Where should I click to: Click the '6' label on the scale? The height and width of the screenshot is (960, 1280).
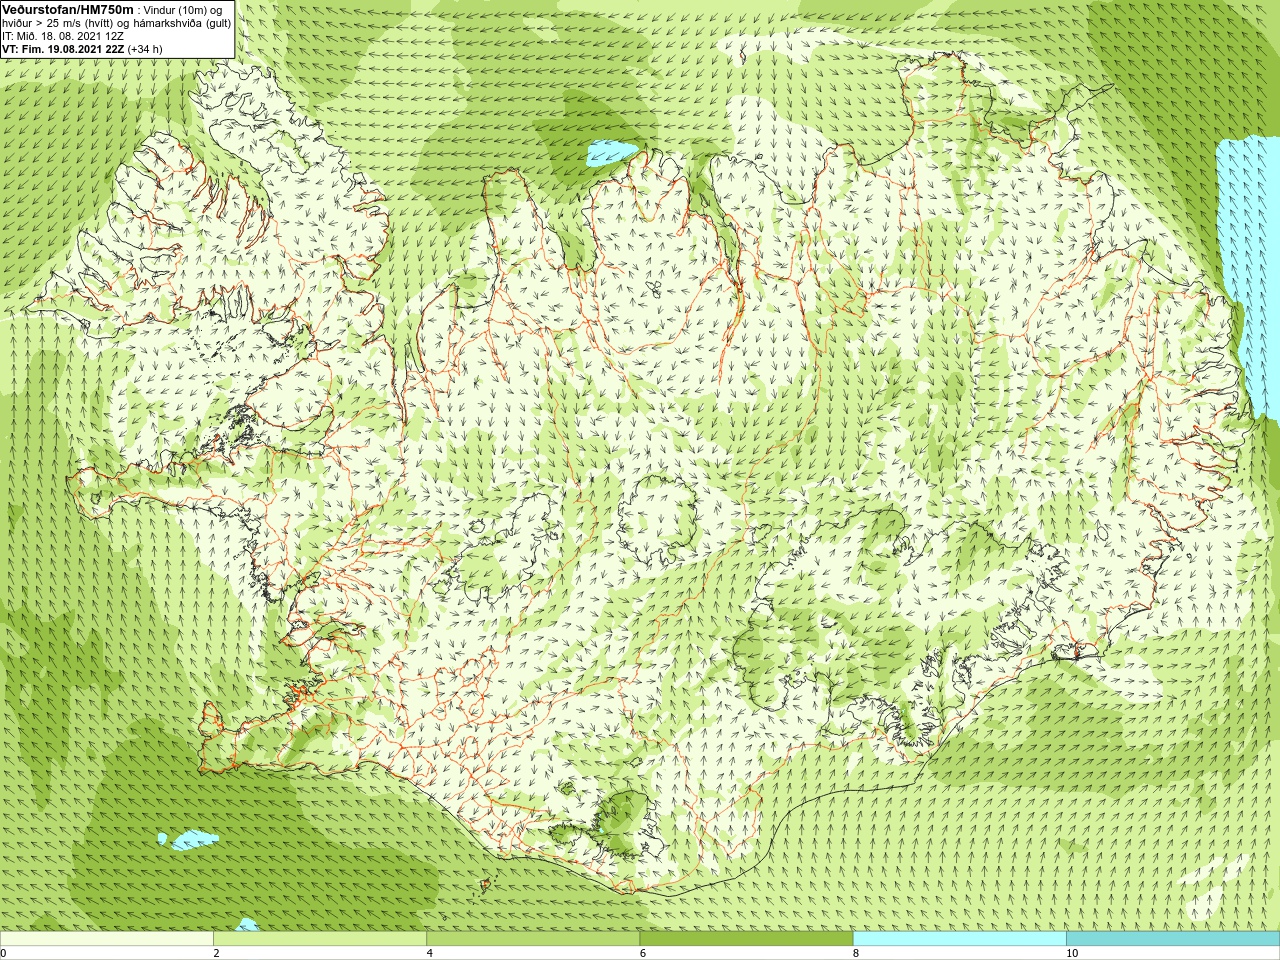tap(642, 953)
